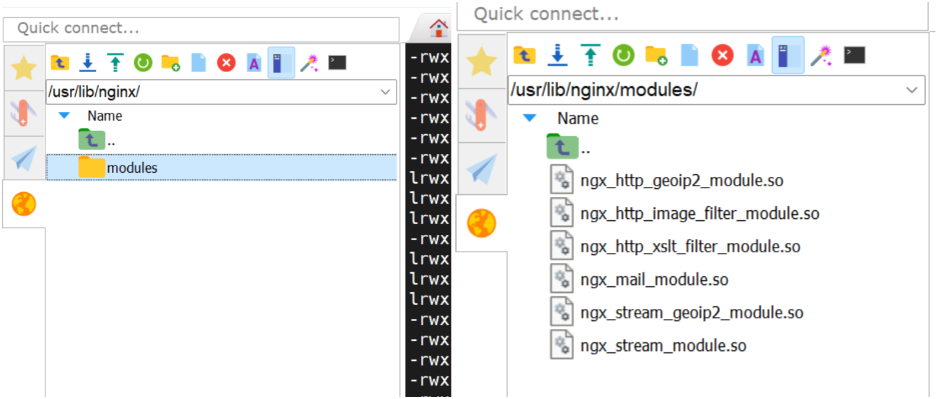Screen dimensions: 938x399
Task: Click upload arrow icon in /usr/lib/nginx/ panel
Action: click(x=115, y=62)
